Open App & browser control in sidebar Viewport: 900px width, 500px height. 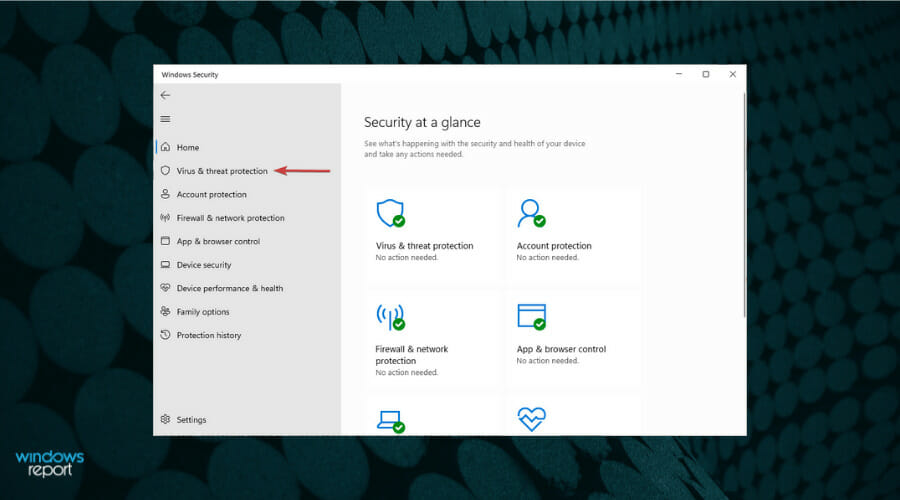coord(218,242)
